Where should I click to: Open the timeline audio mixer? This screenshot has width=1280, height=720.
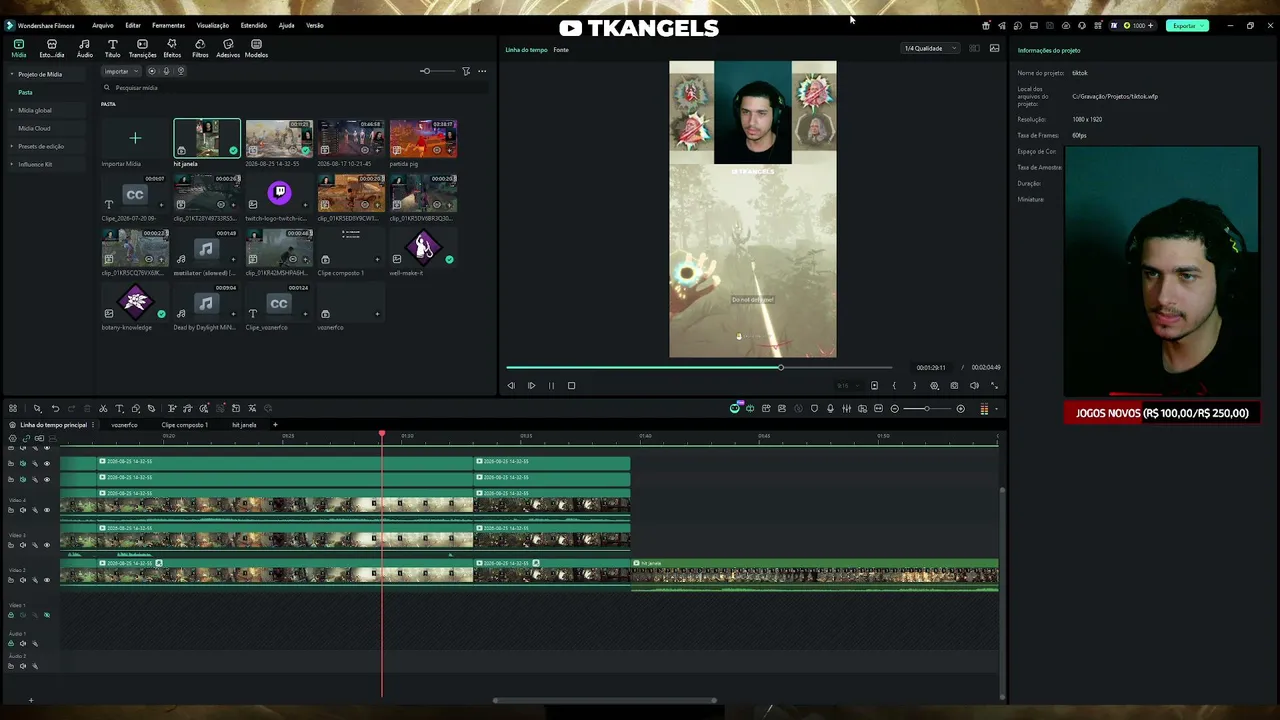point(846,408)
